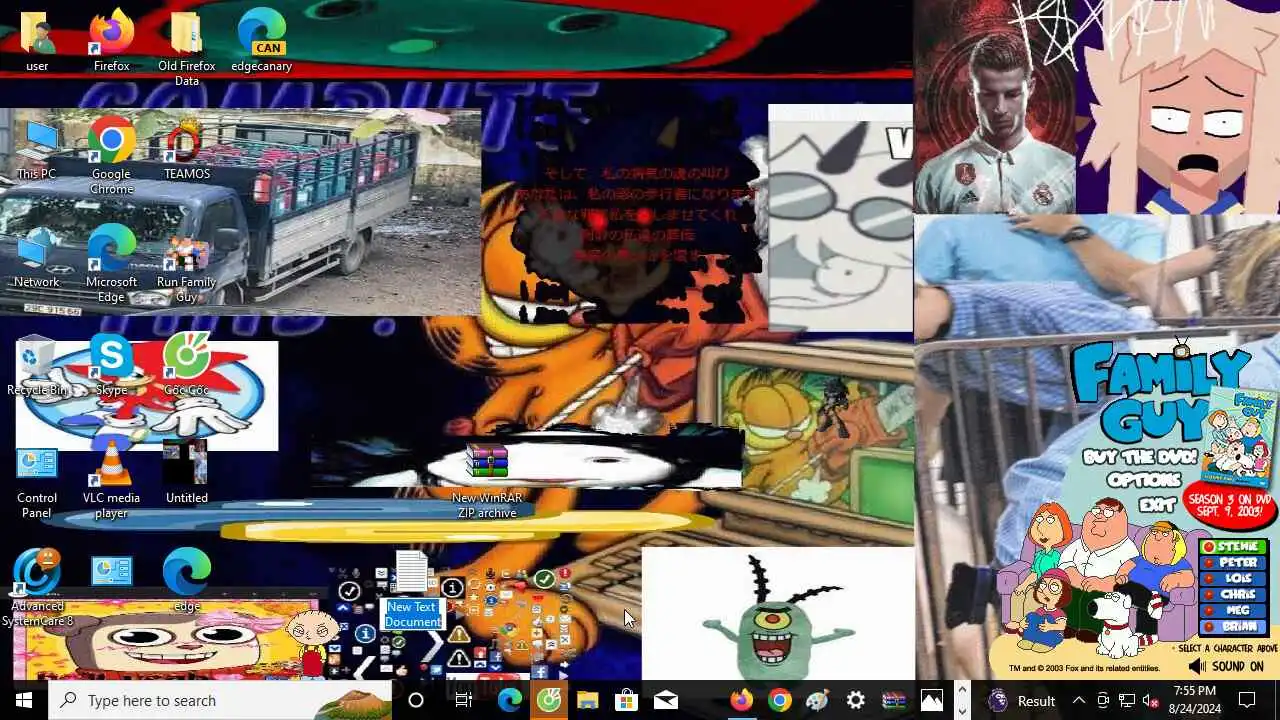Launch the Advanced SystemCare 8 shortcut
The width and height of the screenshot is (1280, 720).
click(x=37, y=588)
